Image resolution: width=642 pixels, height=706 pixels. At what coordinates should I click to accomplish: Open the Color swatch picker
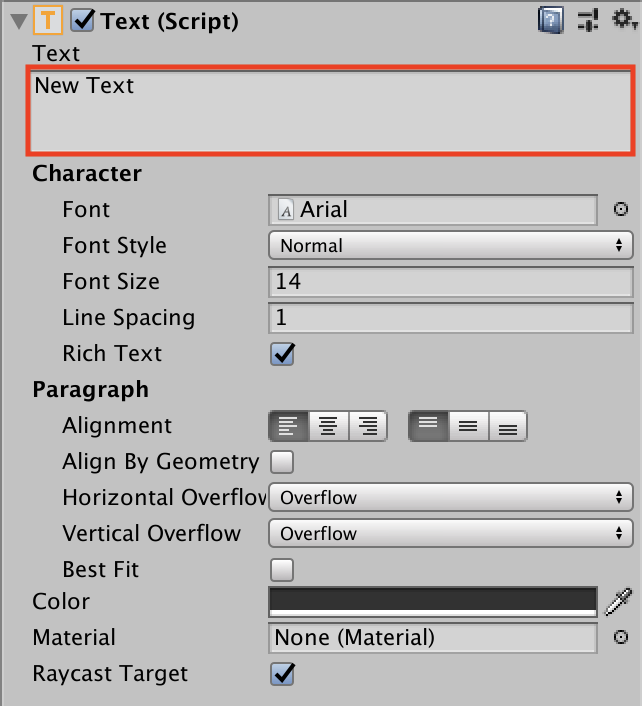[x=432, y=601]
